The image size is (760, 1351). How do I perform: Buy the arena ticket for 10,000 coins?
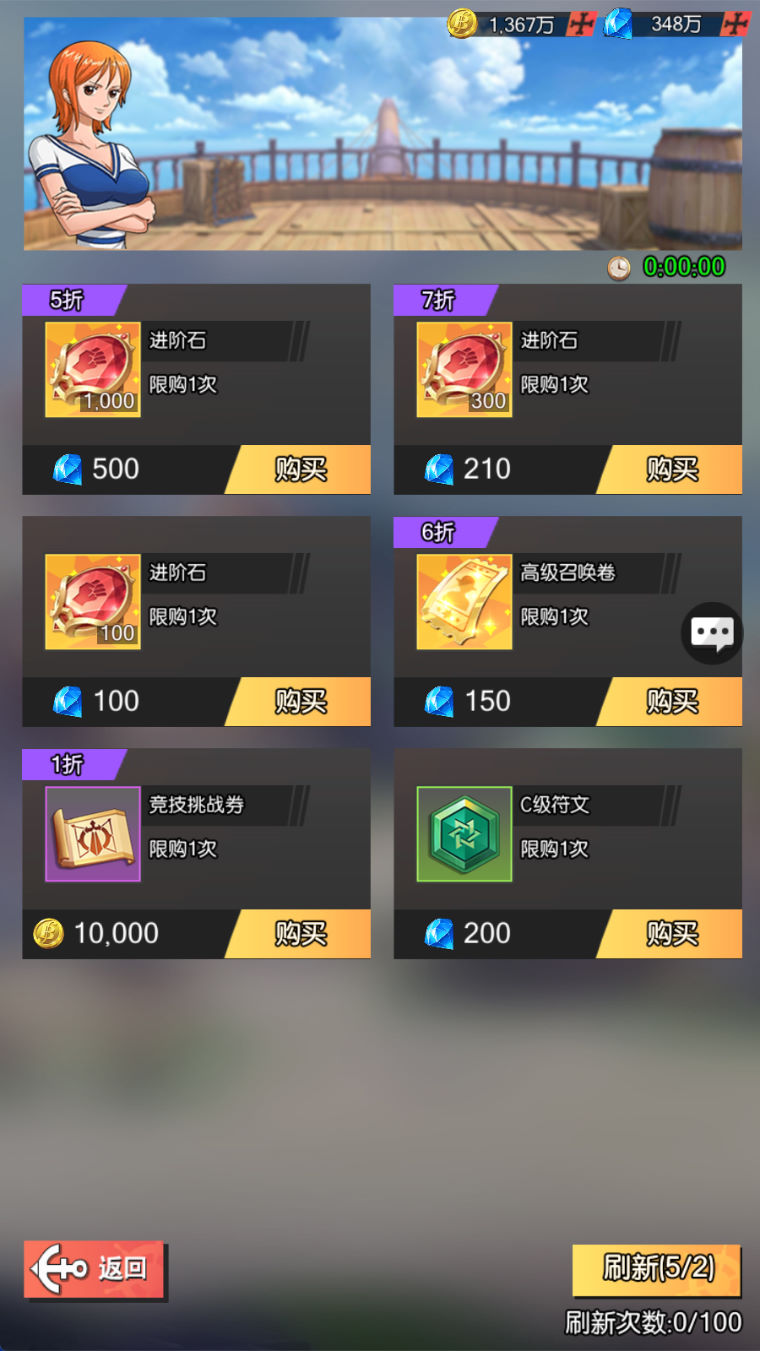tap(298, 933)
